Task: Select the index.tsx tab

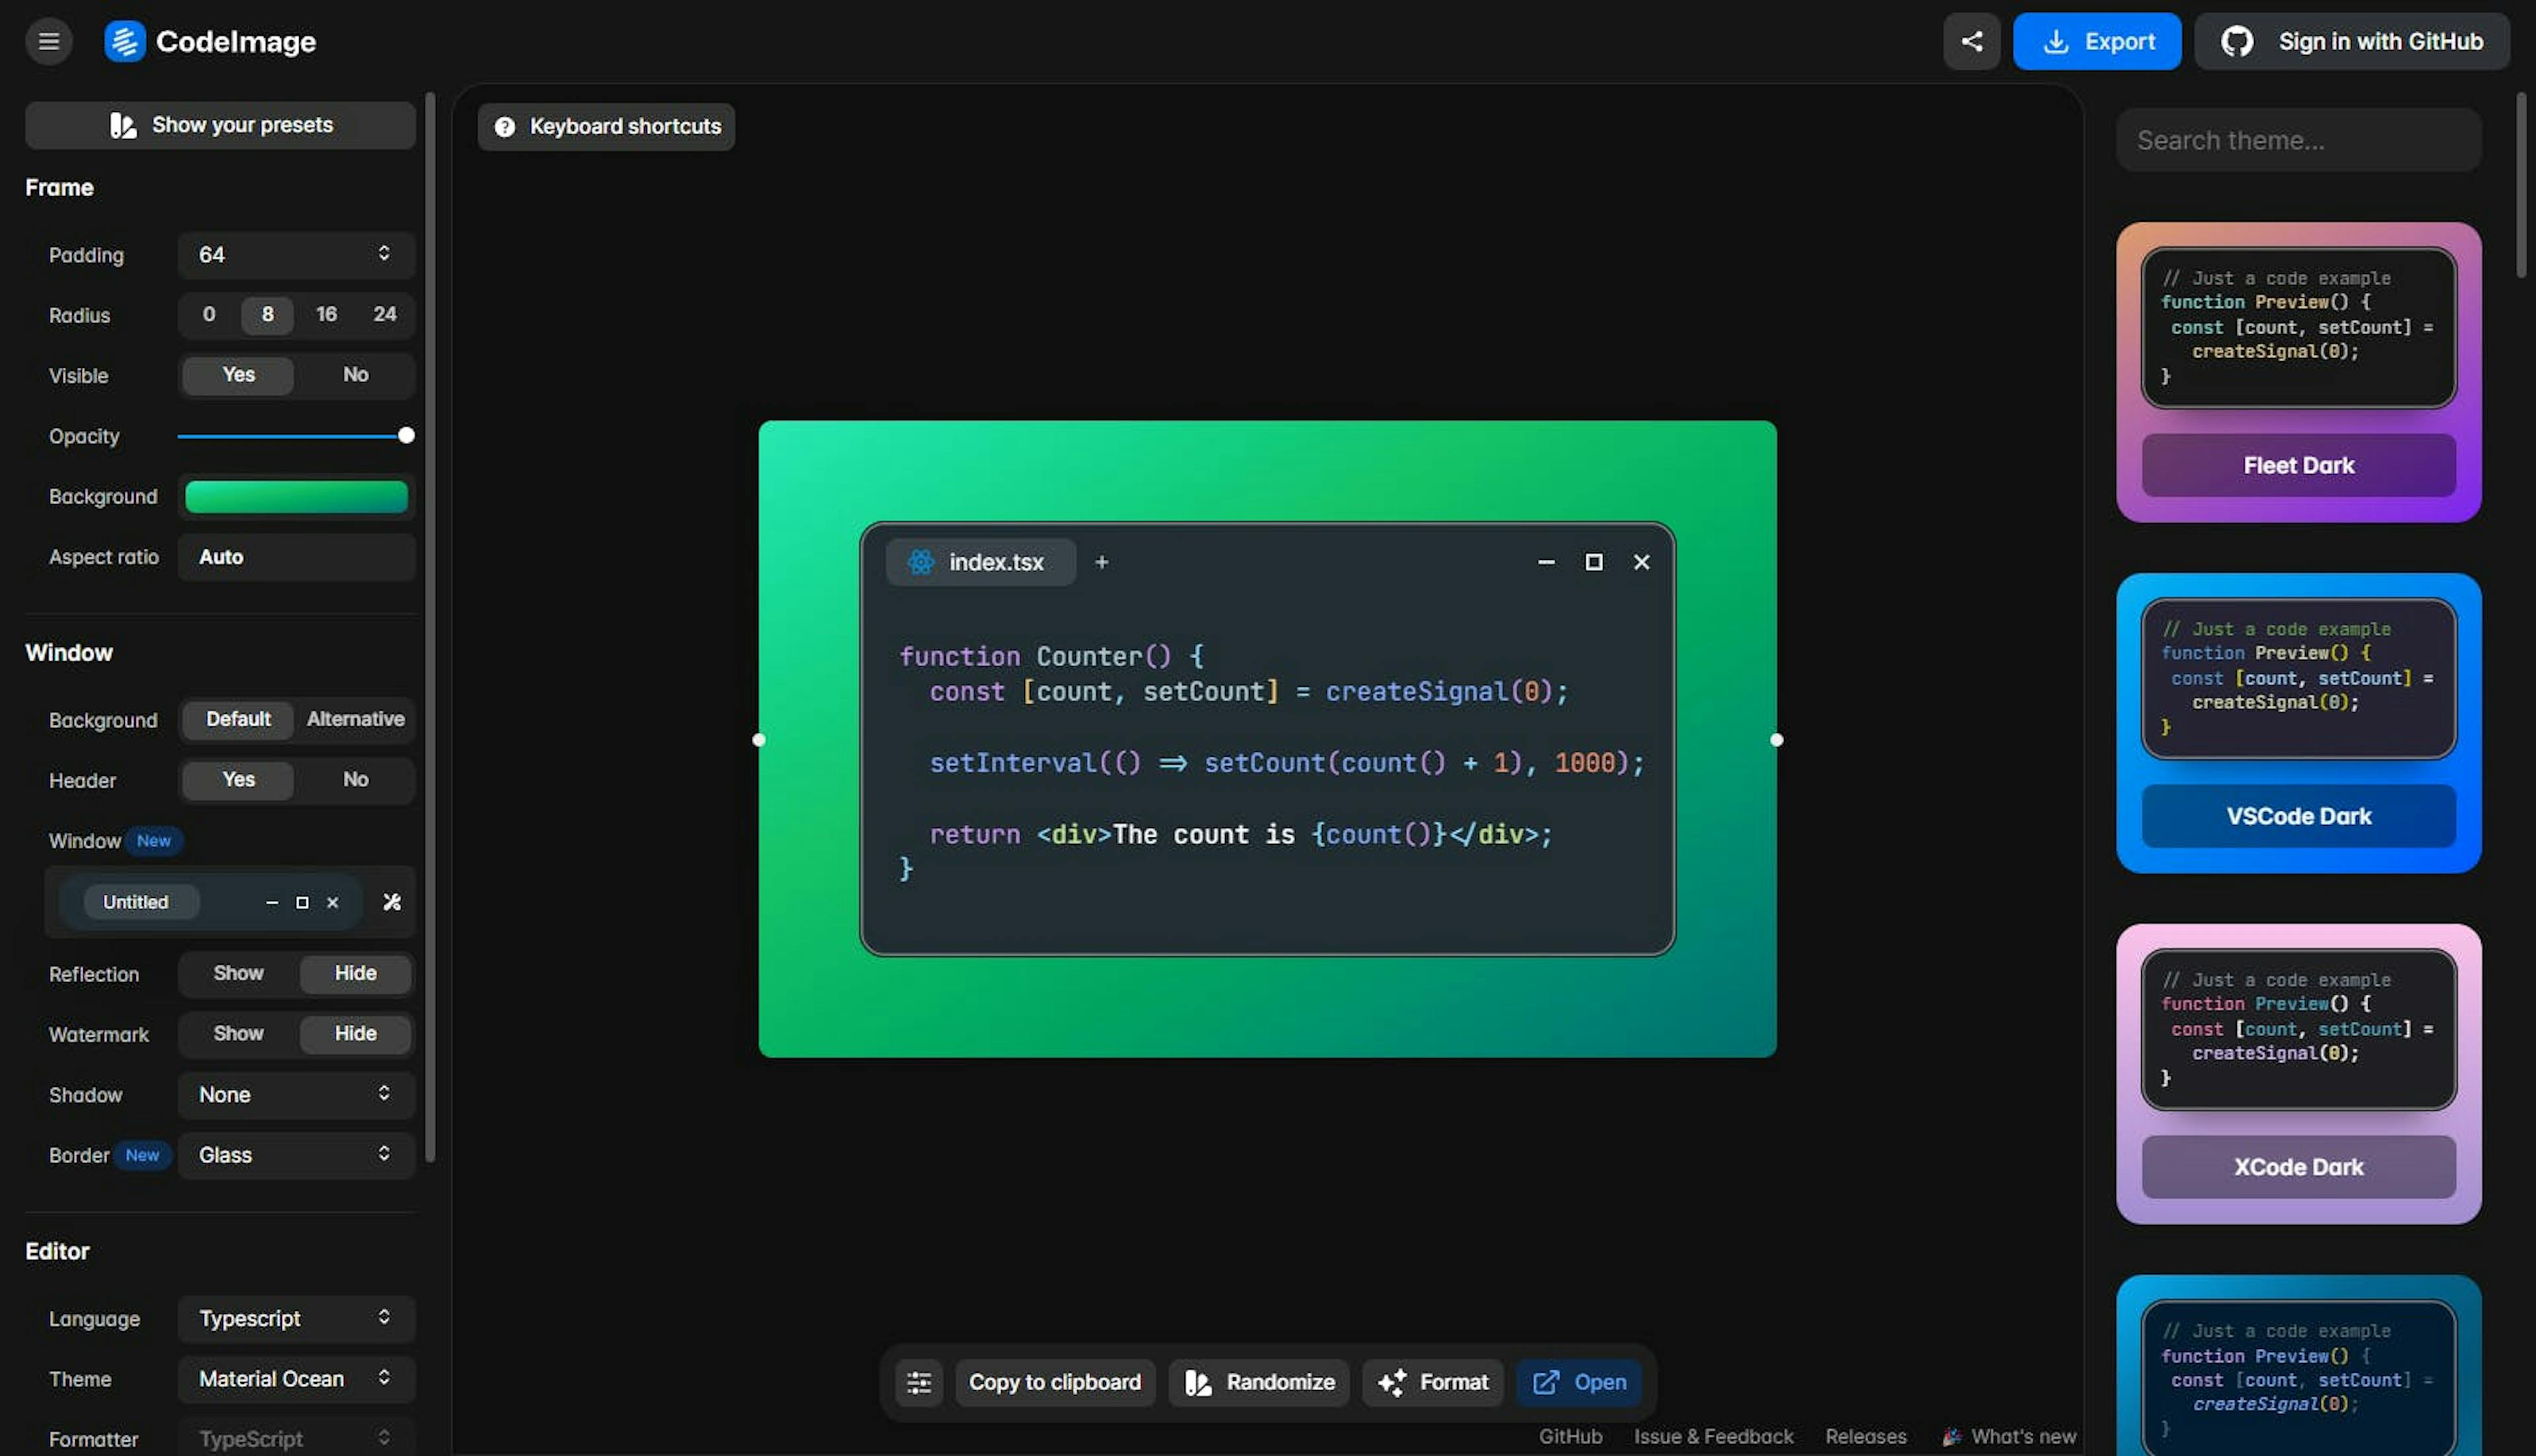Action: pyautogui.click(x=995, y=562)
